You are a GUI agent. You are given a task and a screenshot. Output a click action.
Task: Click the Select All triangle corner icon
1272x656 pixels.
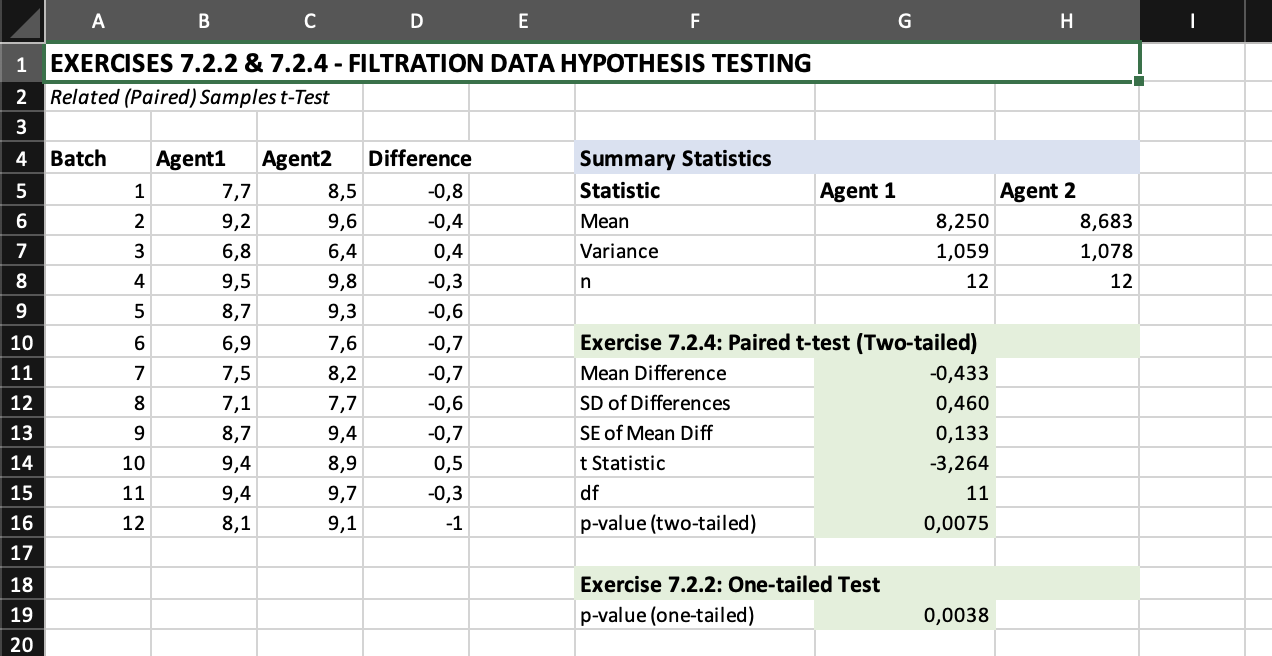[x=20, y=20]
